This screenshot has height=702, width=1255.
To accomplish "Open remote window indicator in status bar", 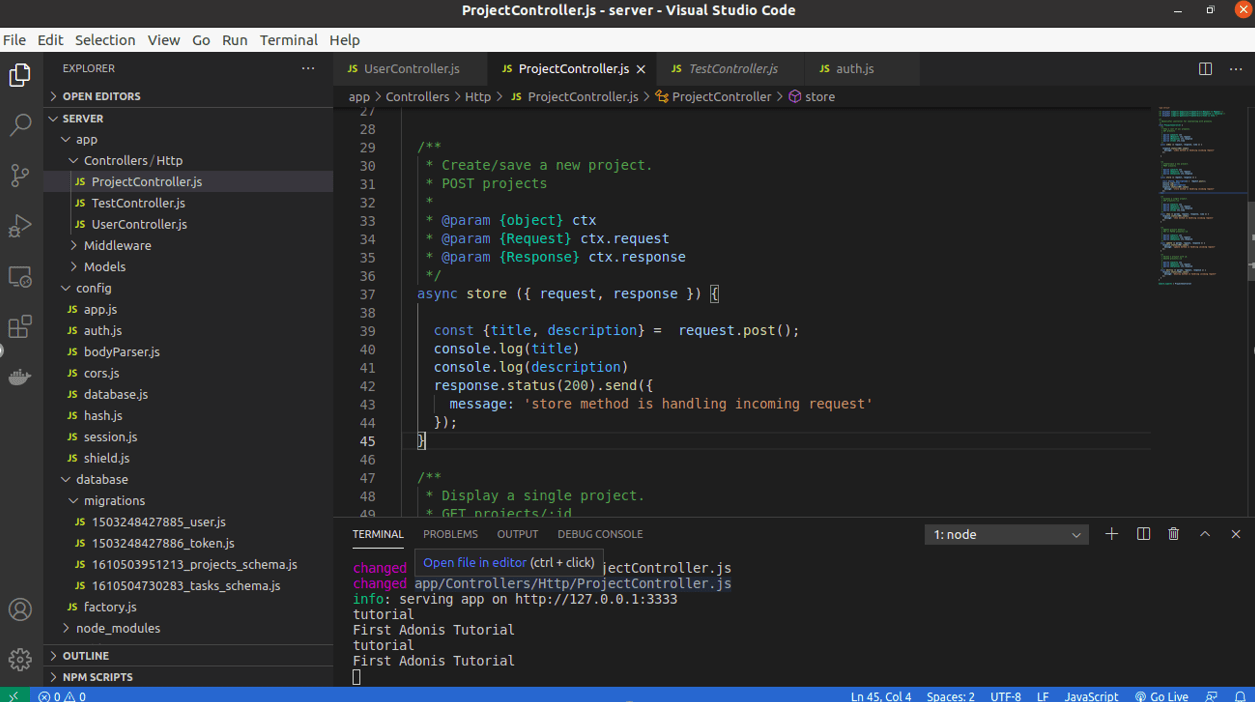I will tap(13, 695).
